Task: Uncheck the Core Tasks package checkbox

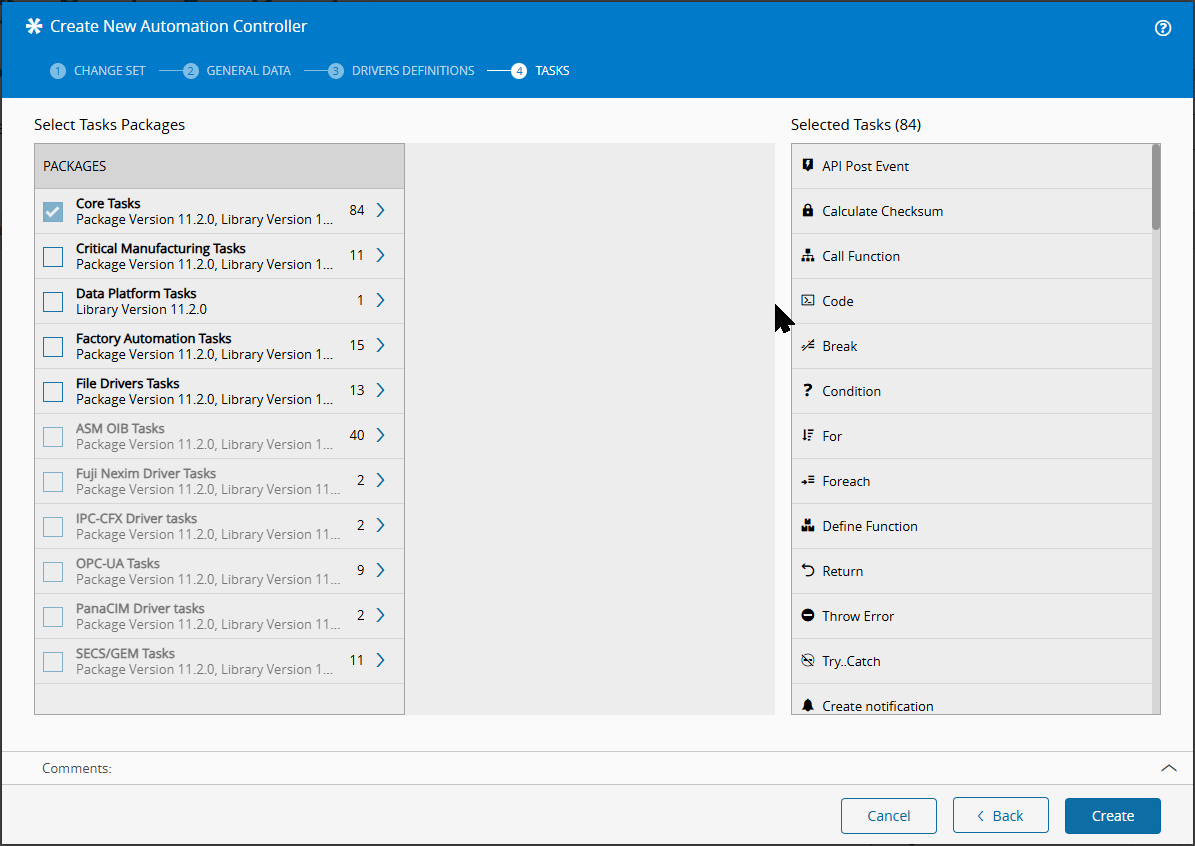Action: click(x=53, y=212)
